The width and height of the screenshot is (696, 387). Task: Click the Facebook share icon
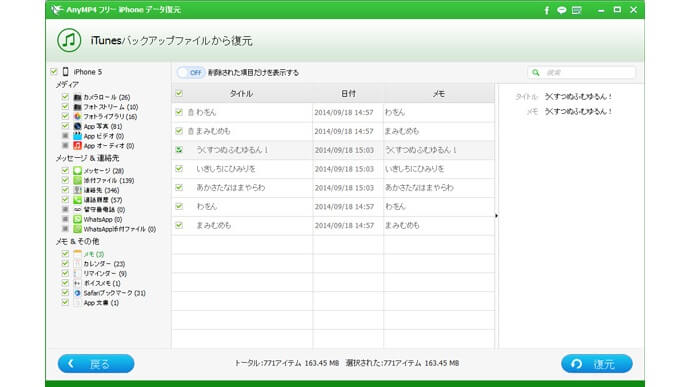546,10
